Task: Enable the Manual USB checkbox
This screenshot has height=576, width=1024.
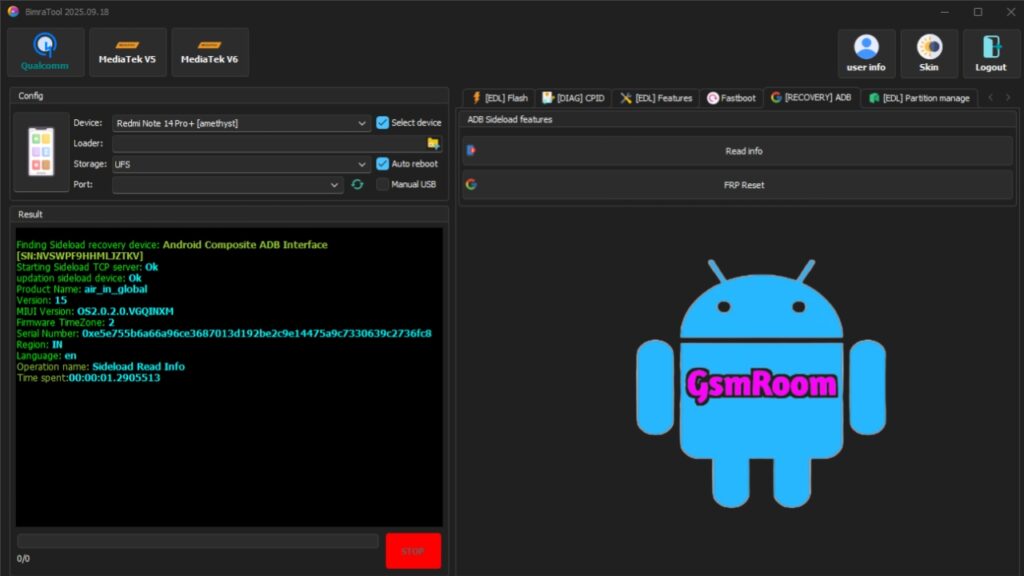Action: click(x=383, y=184)
